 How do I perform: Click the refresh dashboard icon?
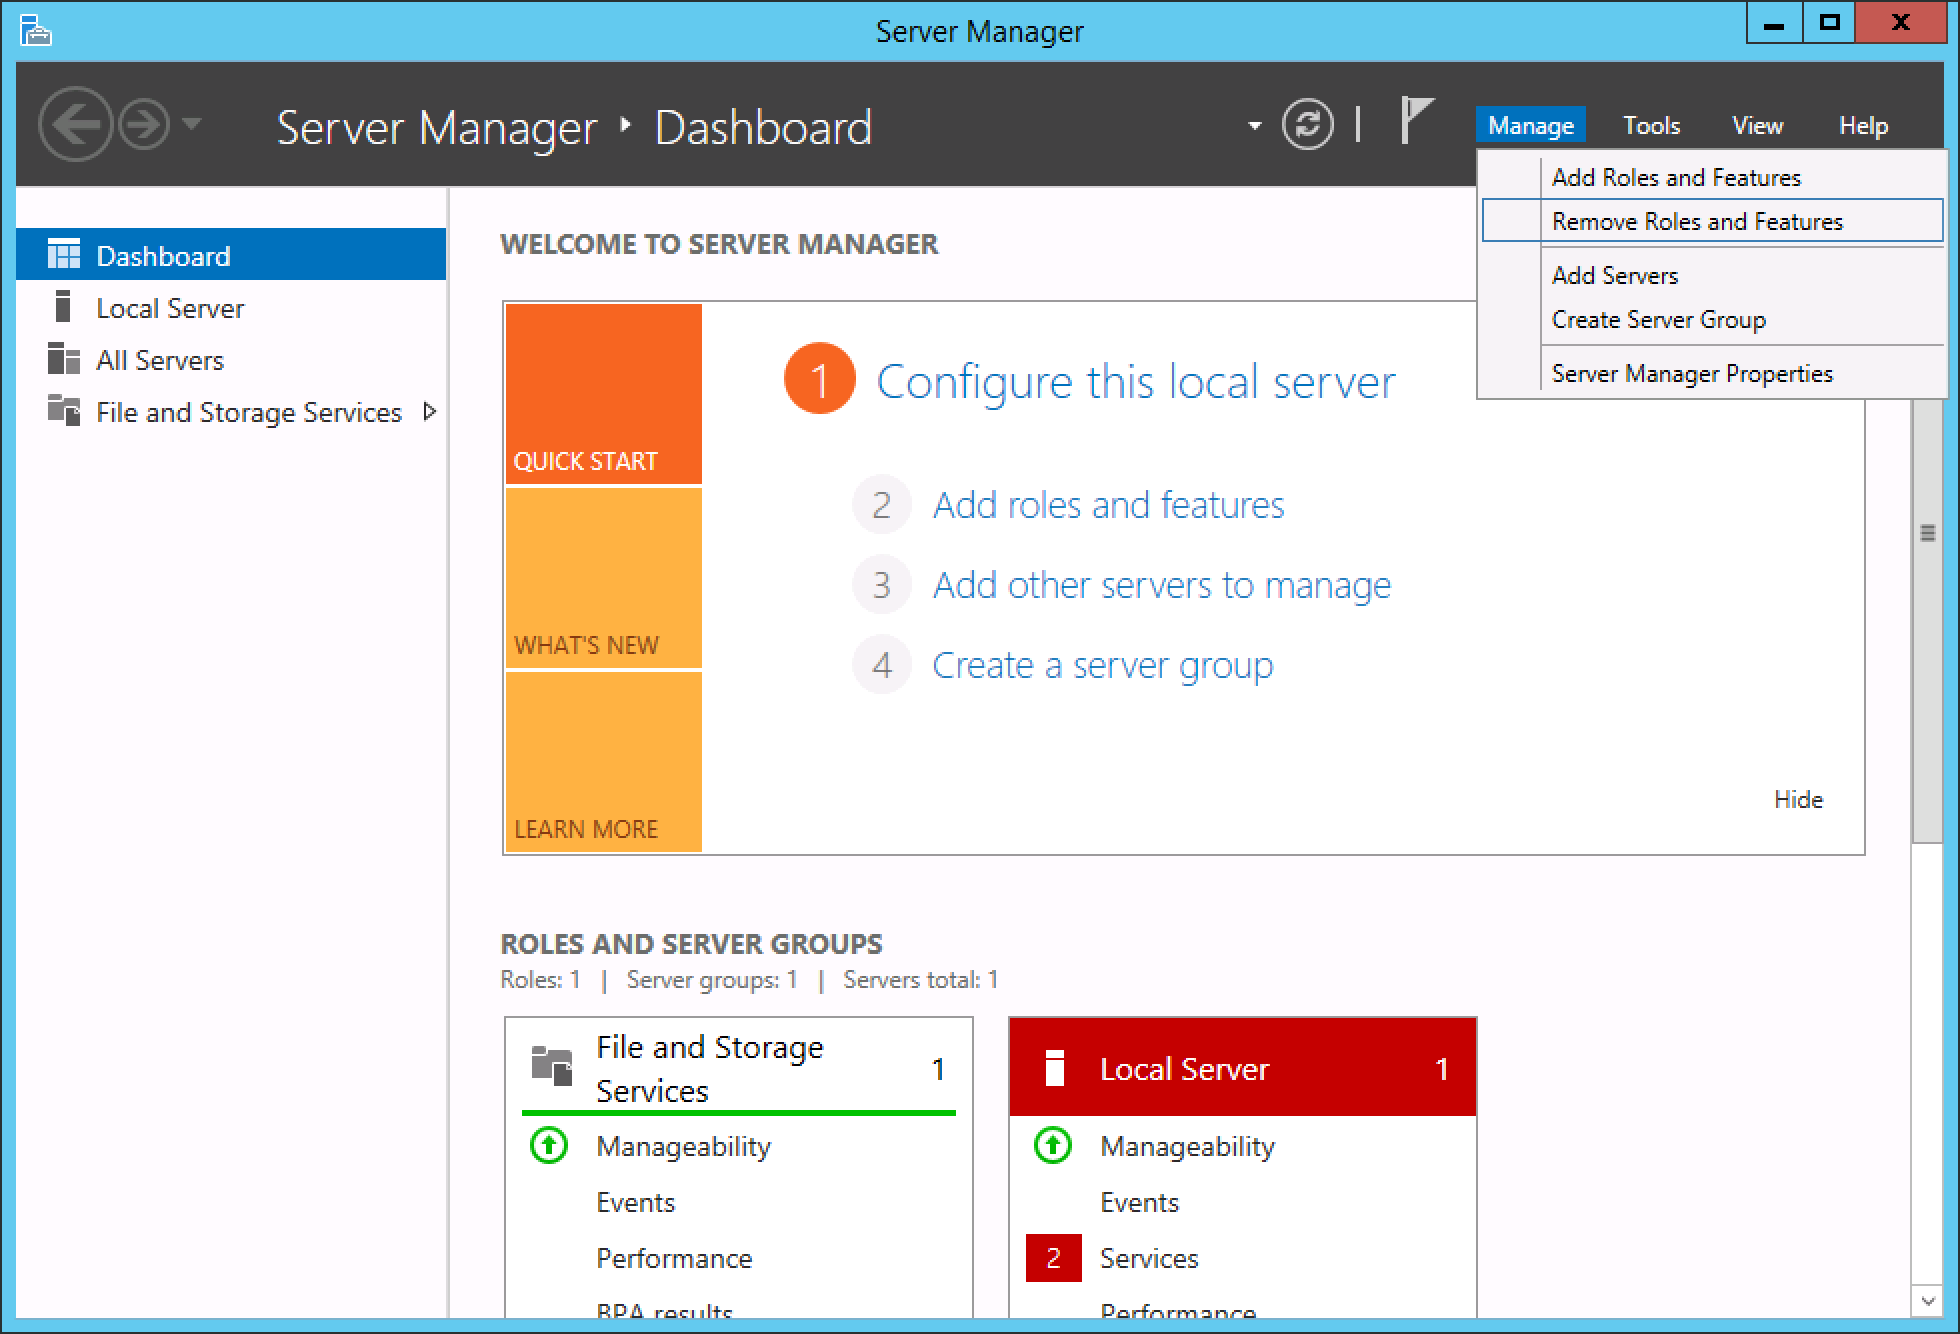click(x=1307, y=125)
